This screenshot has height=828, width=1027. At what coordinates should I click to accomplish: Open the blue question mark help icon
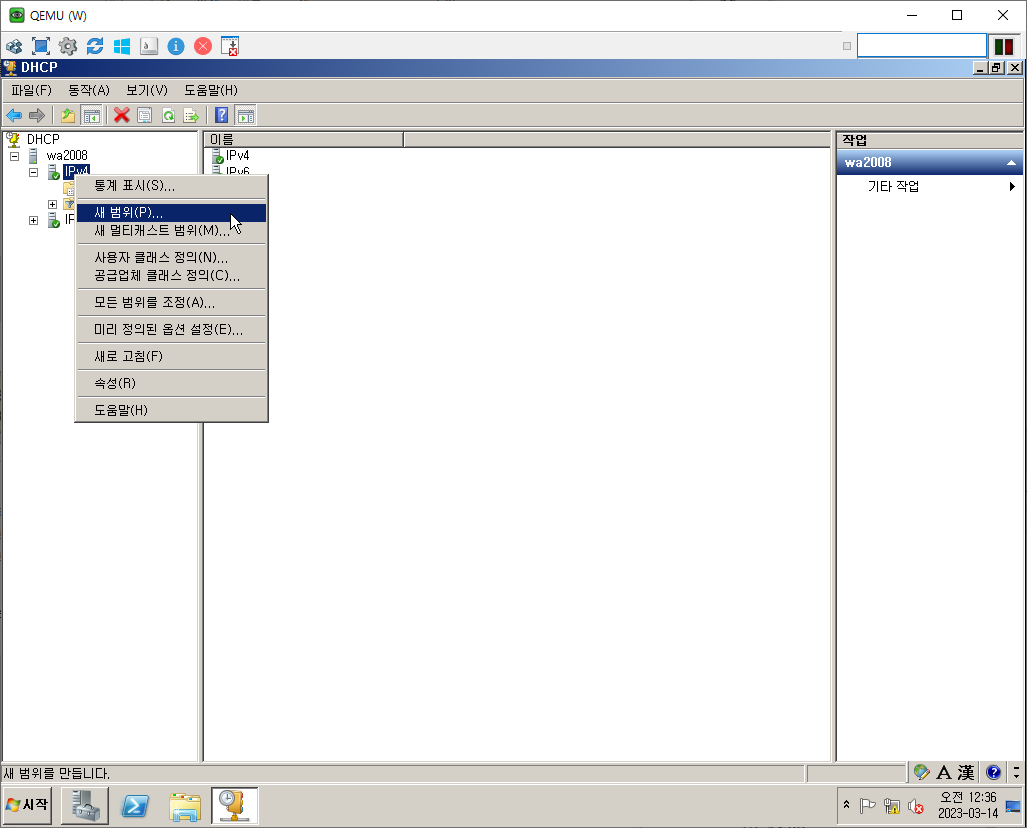[222, 116]
